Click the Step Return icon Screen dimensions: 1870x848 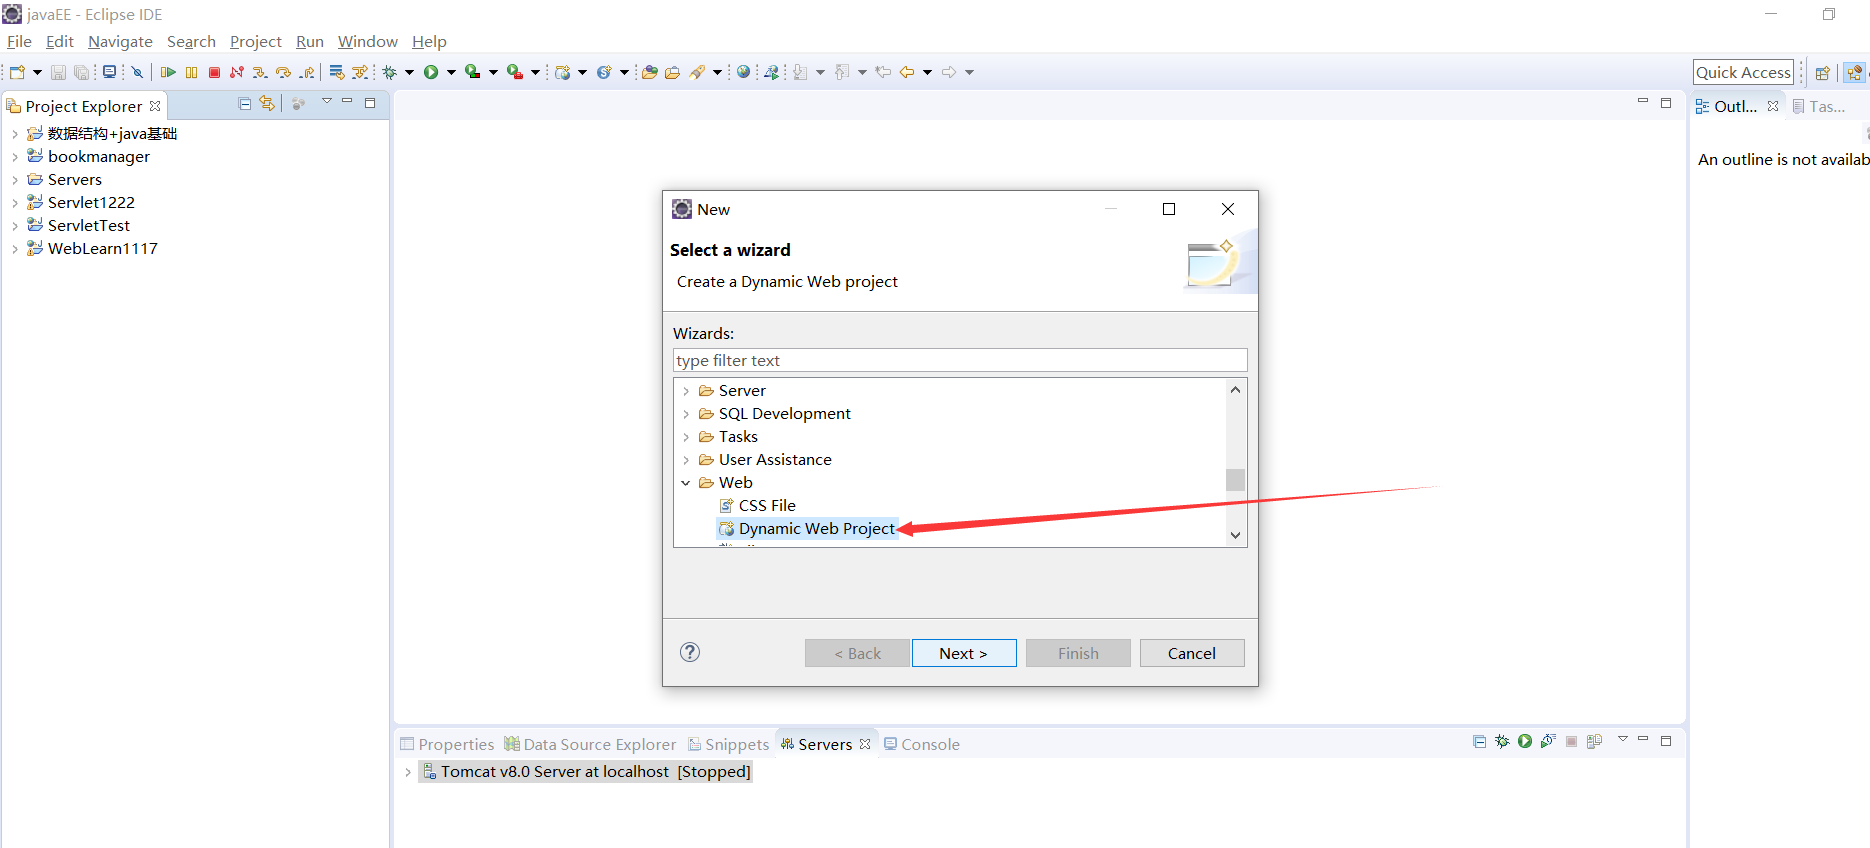point(307,72)
